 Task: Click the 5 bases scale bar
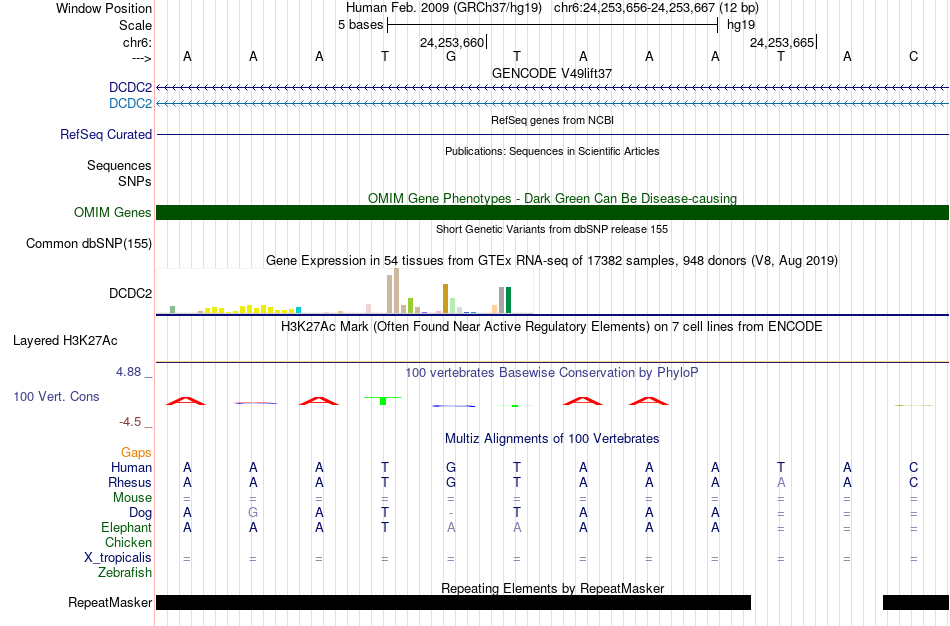pos(553,25)
